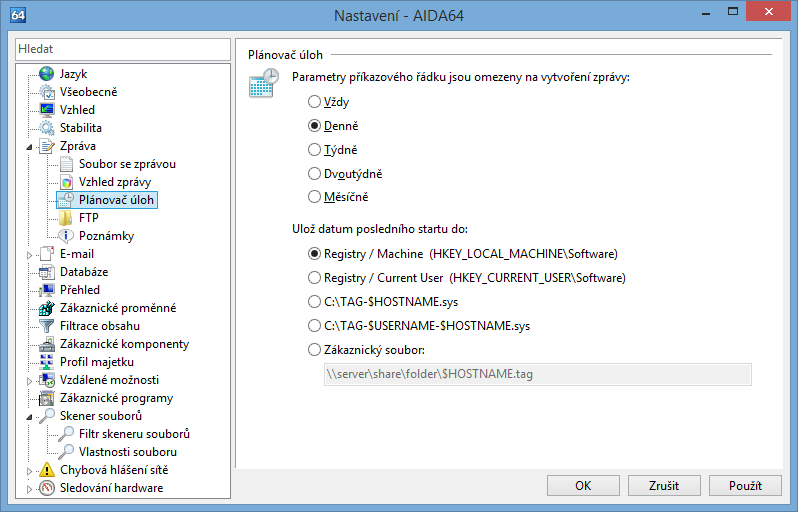Click the remote monitor icon beside Vzdálené možnosti
Screen dimensions: 798x512
[47, 380]
